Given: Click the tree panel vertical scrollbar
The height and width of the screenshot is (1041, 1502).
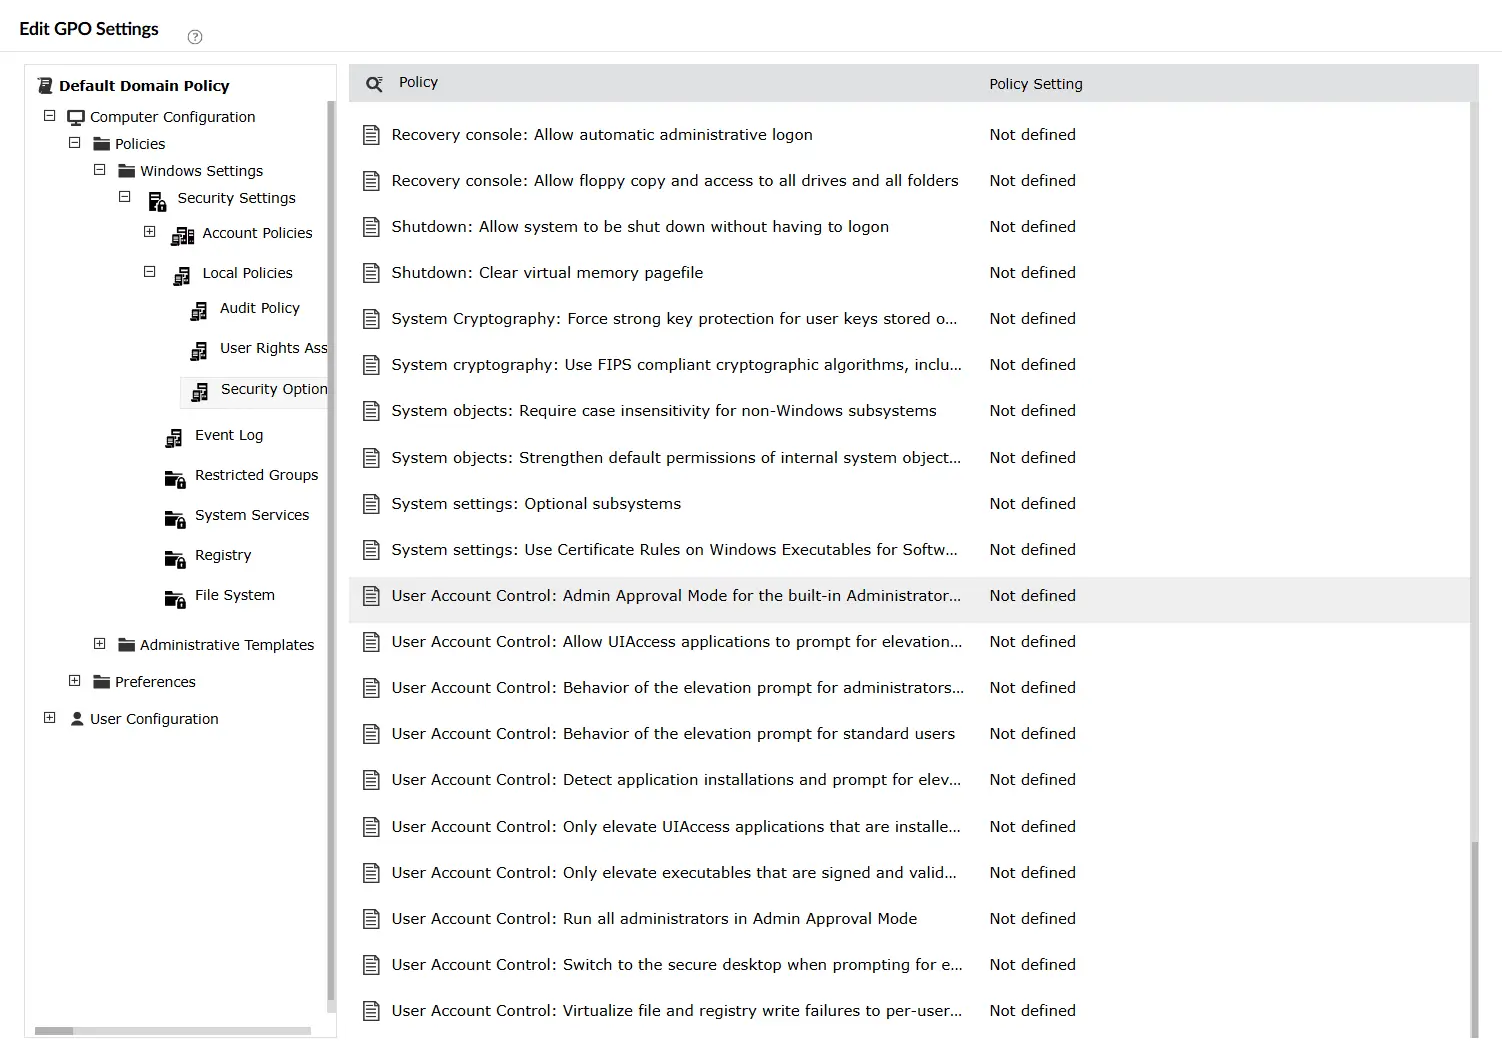Looking at the screenshot, I should 331,550.
